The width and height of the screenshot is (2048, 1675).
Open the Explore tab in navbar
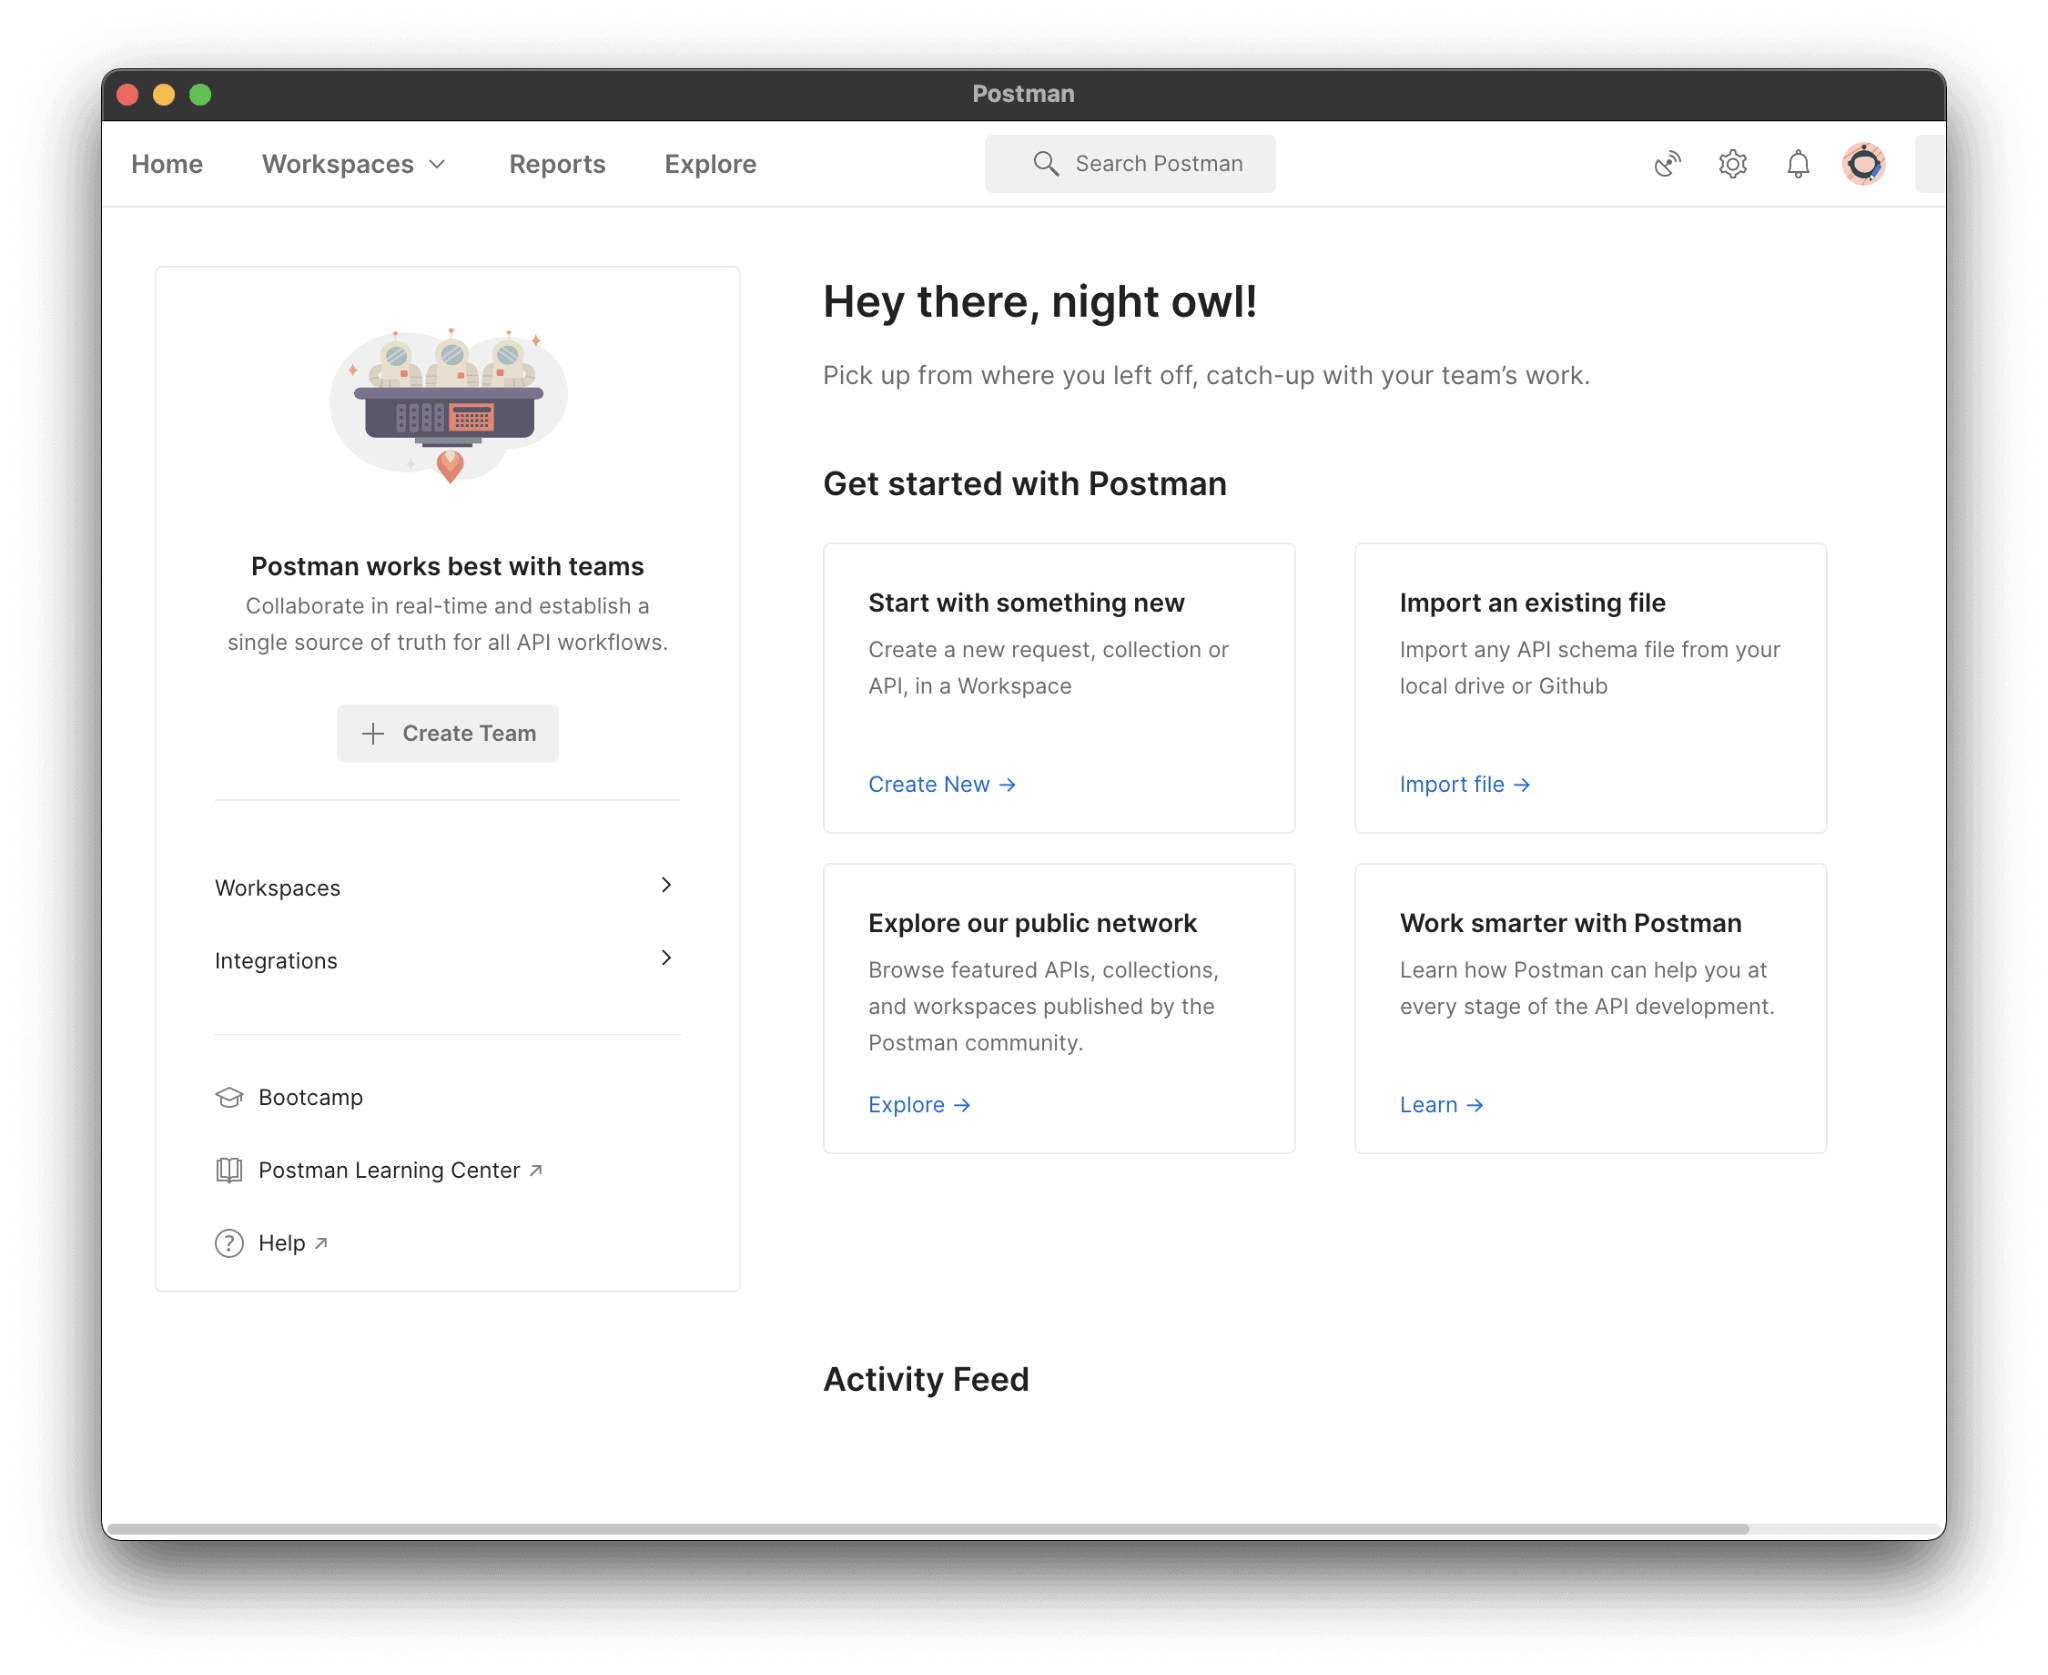tap(710, 164)
